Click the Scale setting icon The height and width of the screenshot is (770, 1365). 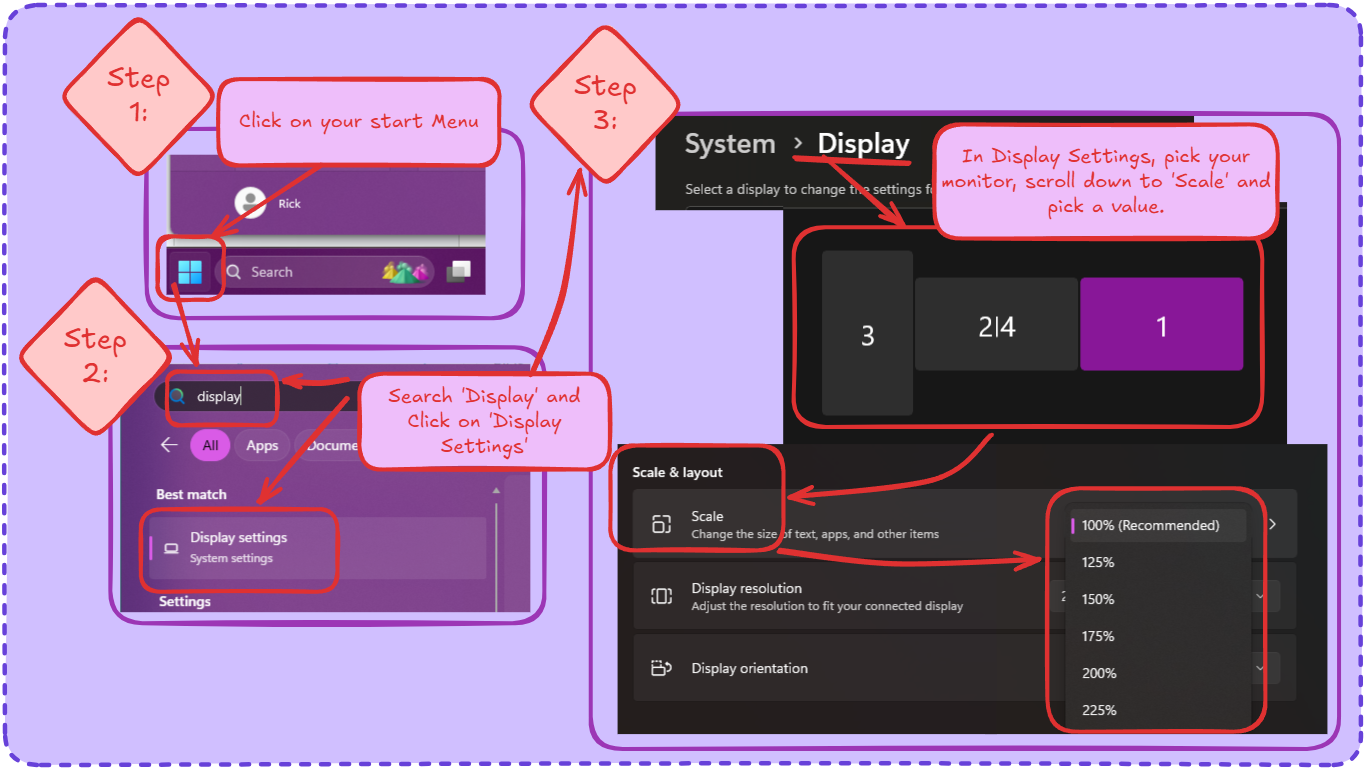click(661, 524)
